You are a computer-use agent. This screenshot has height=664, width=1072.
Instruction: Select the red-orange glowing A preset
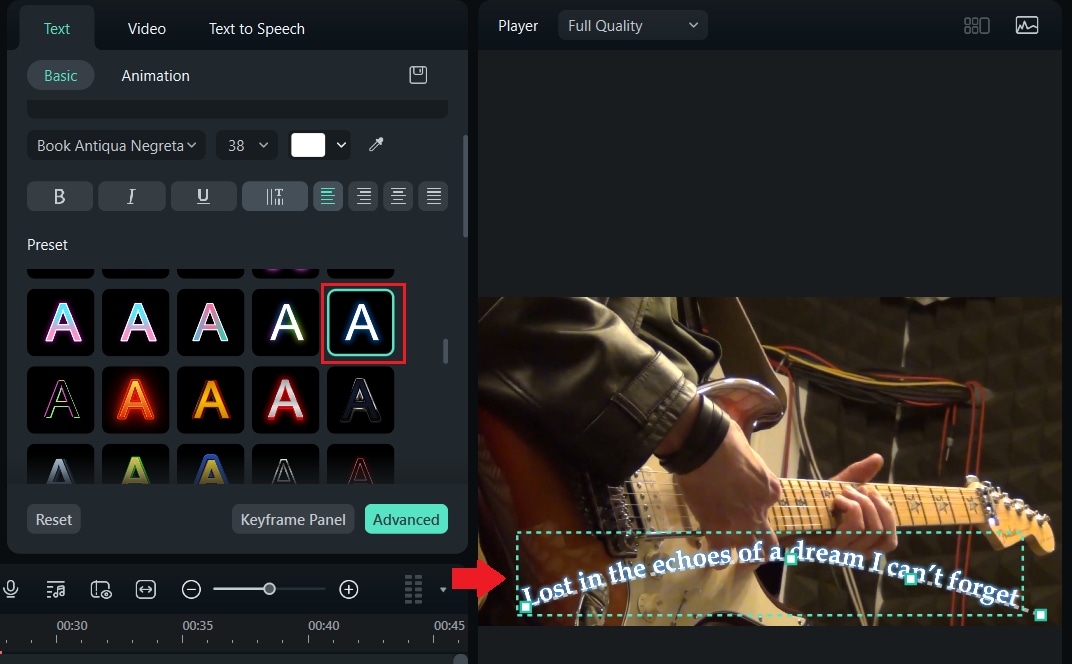pos(135,400)
